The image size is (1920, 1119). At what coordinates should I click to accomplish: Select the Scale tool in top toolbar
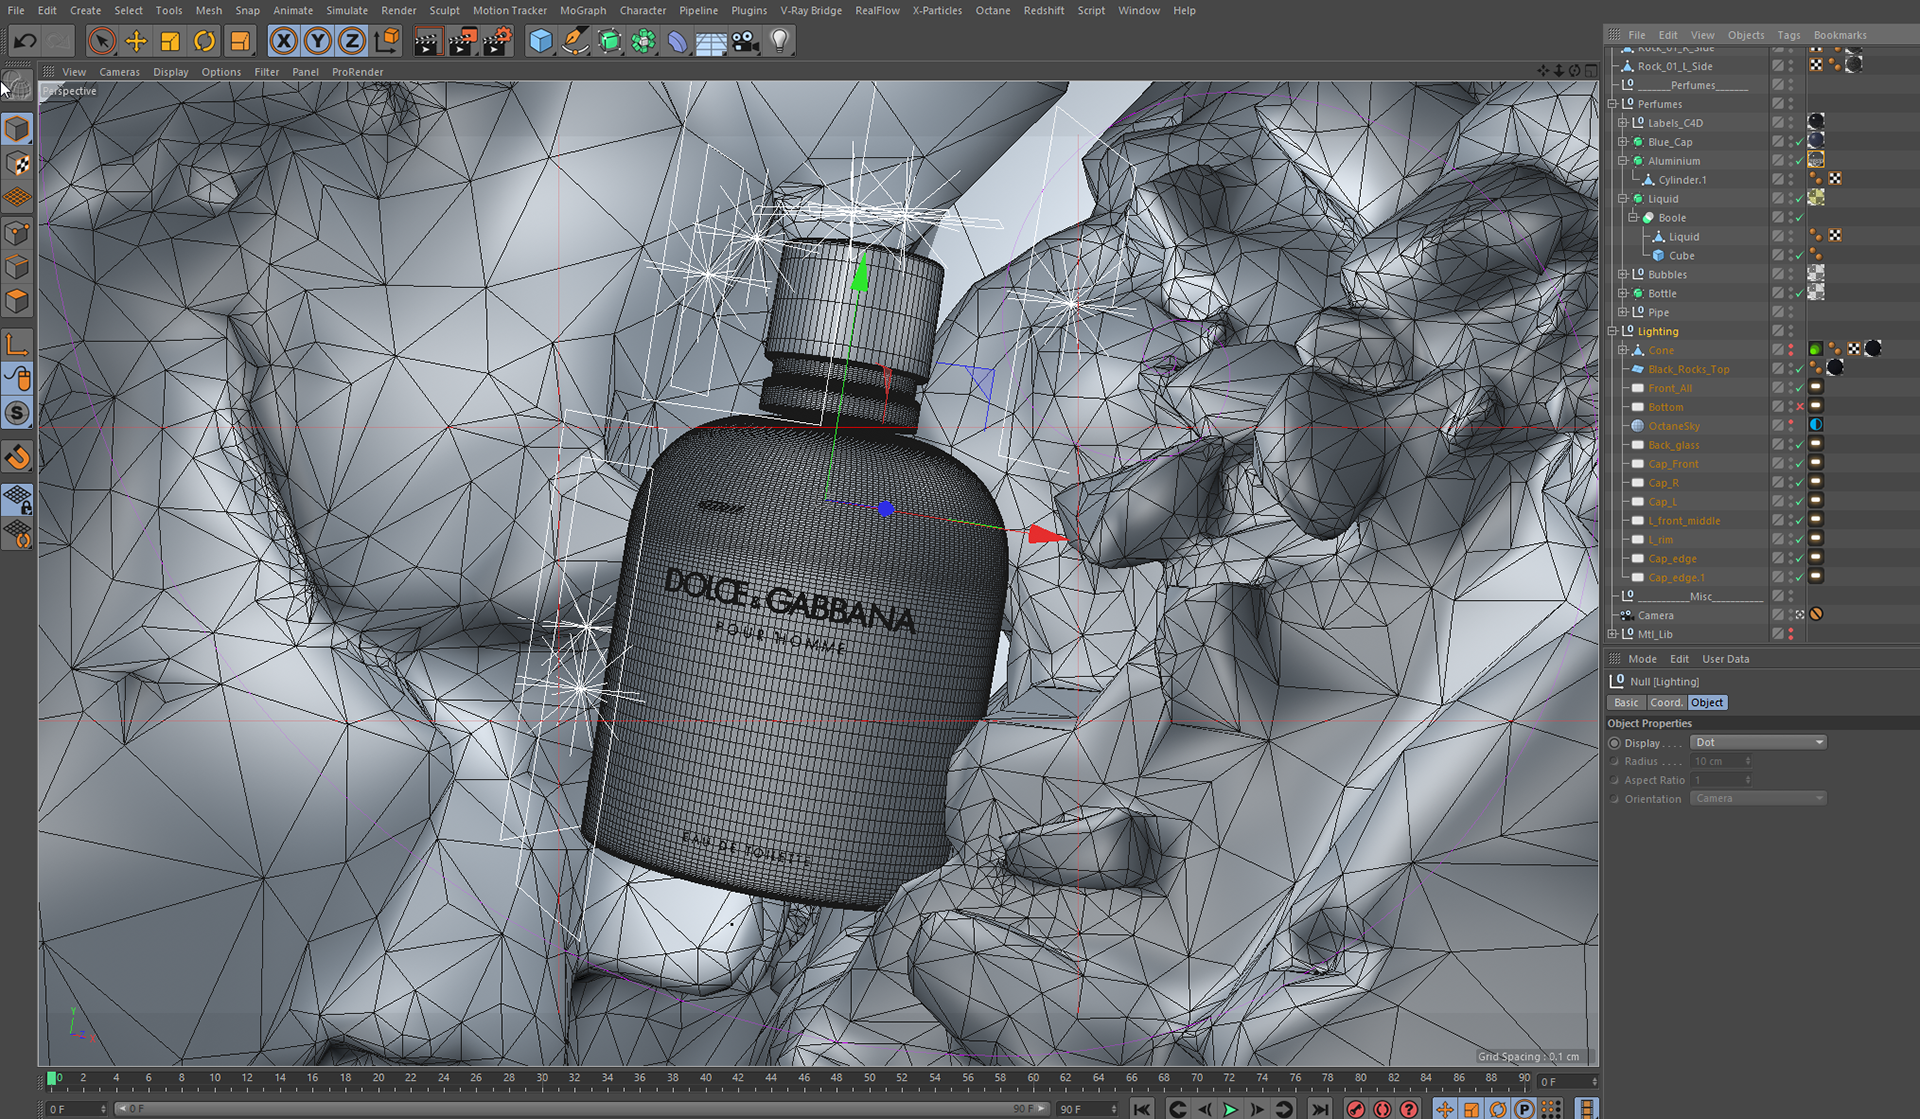(170, 41)
